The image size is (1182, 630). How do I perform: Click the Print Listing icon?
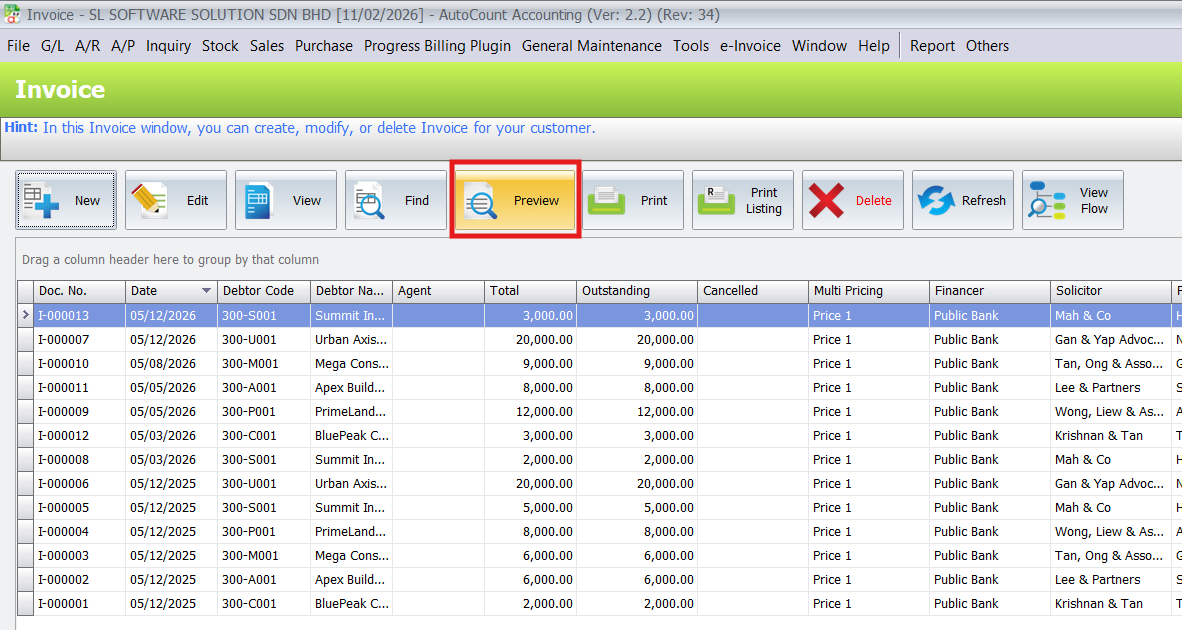[716, 200]
